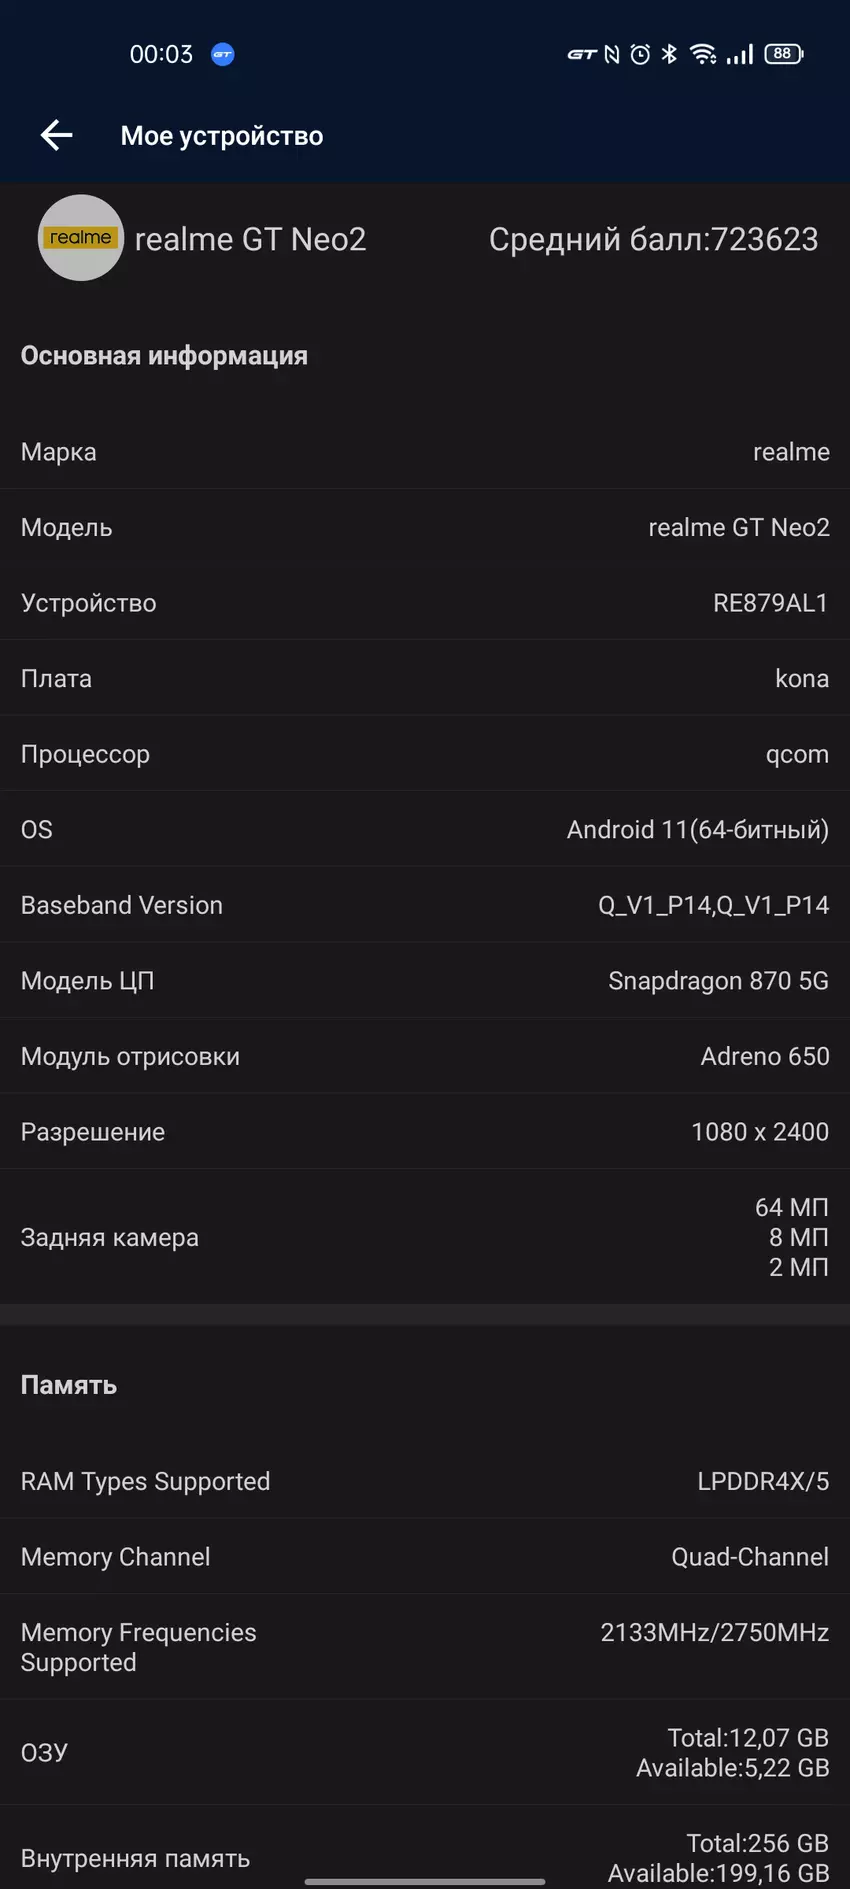Open the Android 11 OS row
Image resolution: width=850 pixels, height=1889 pixels.
coord(425,830)
